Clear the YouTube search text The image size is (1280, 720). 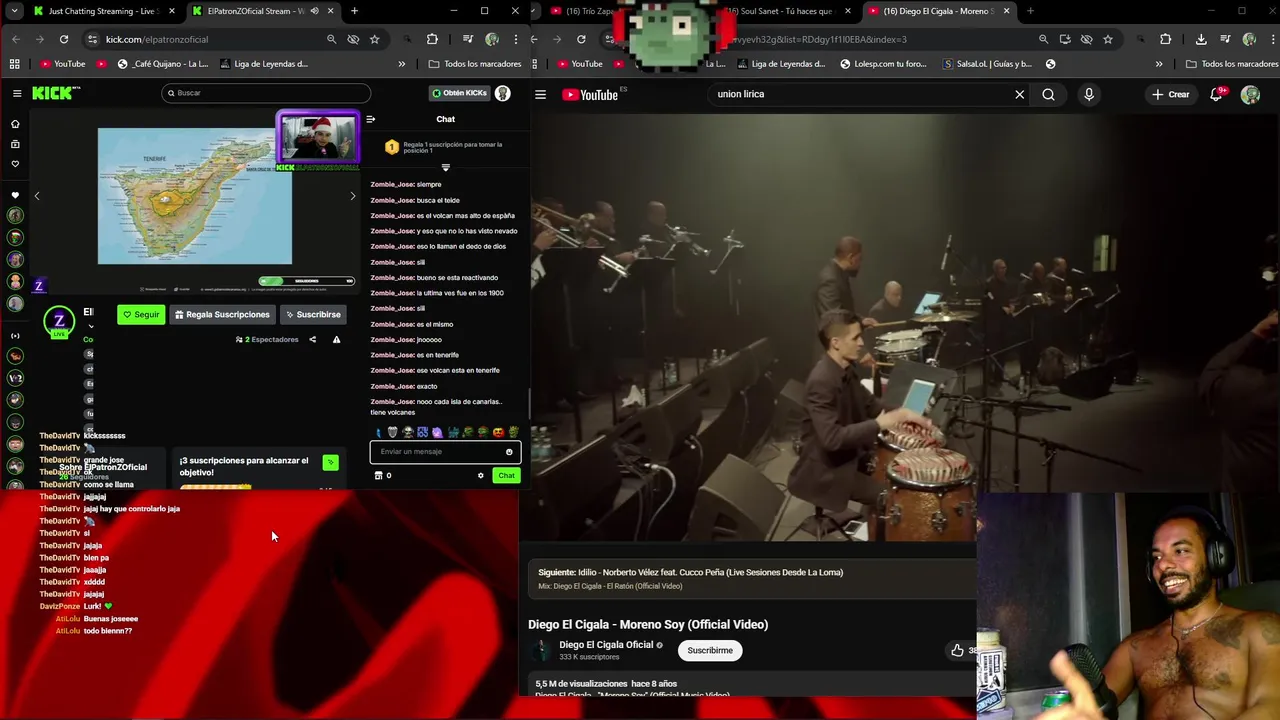pos(1019,95)
